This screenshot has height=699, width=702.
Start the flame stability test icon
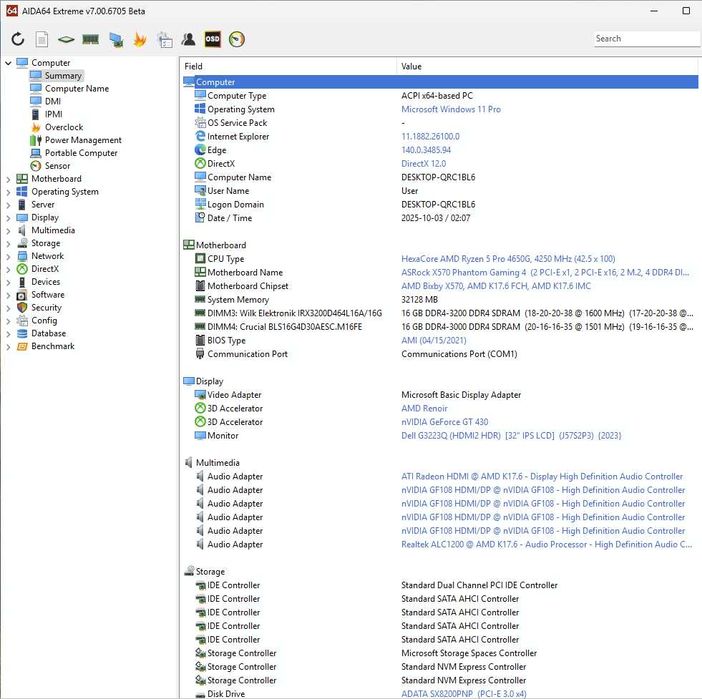click(x=140, y=39)
